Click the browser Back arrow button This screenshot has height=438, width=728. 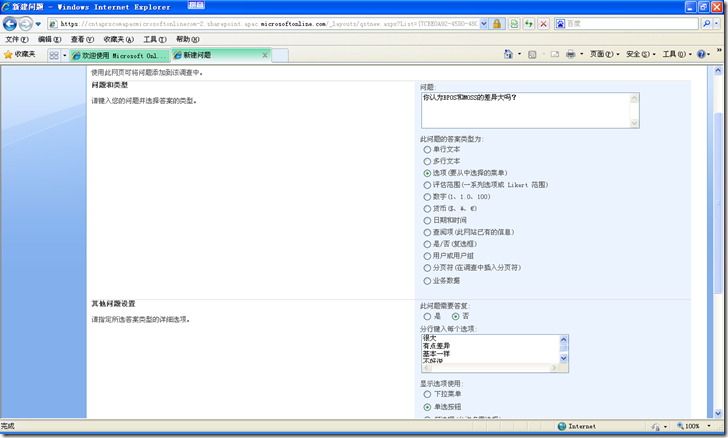pos(10,23)
